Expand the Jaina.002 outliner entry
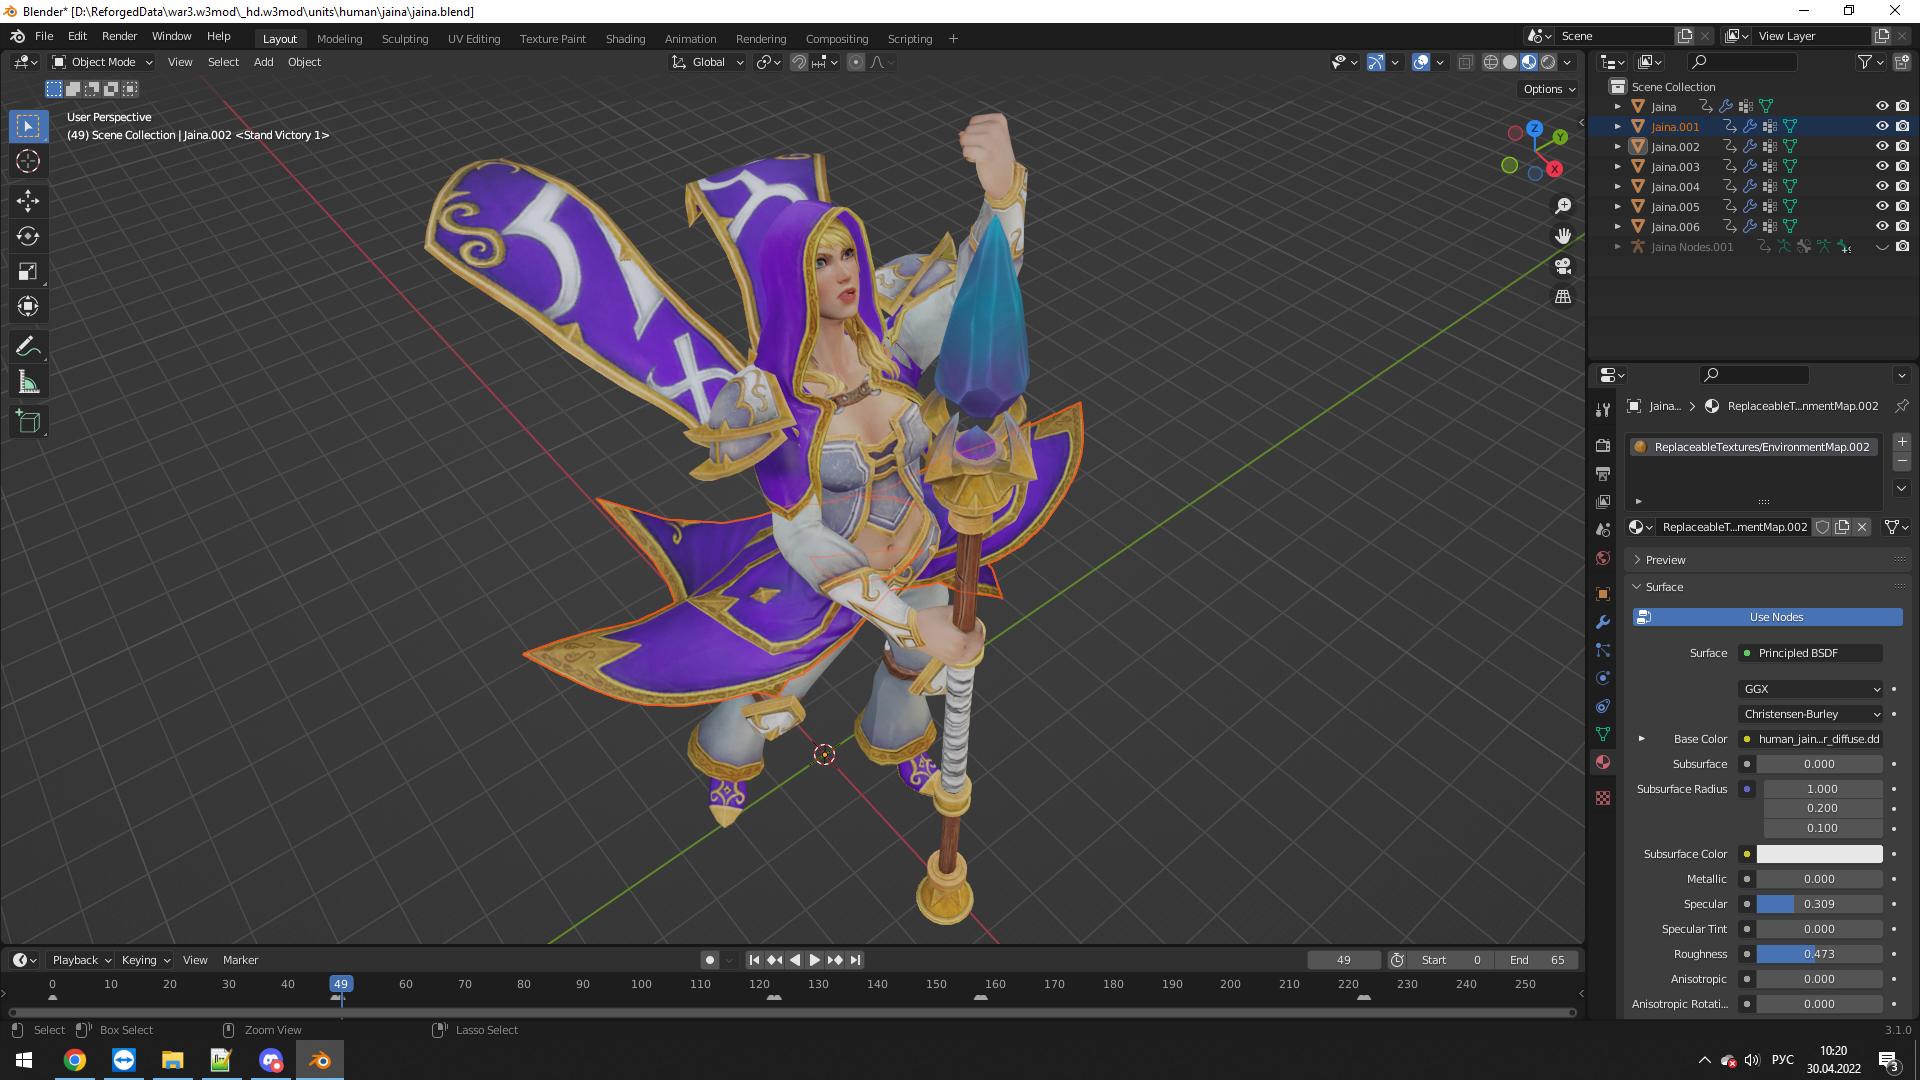The height and width of the screenshot is (1080, 1920). point(1617,146)
